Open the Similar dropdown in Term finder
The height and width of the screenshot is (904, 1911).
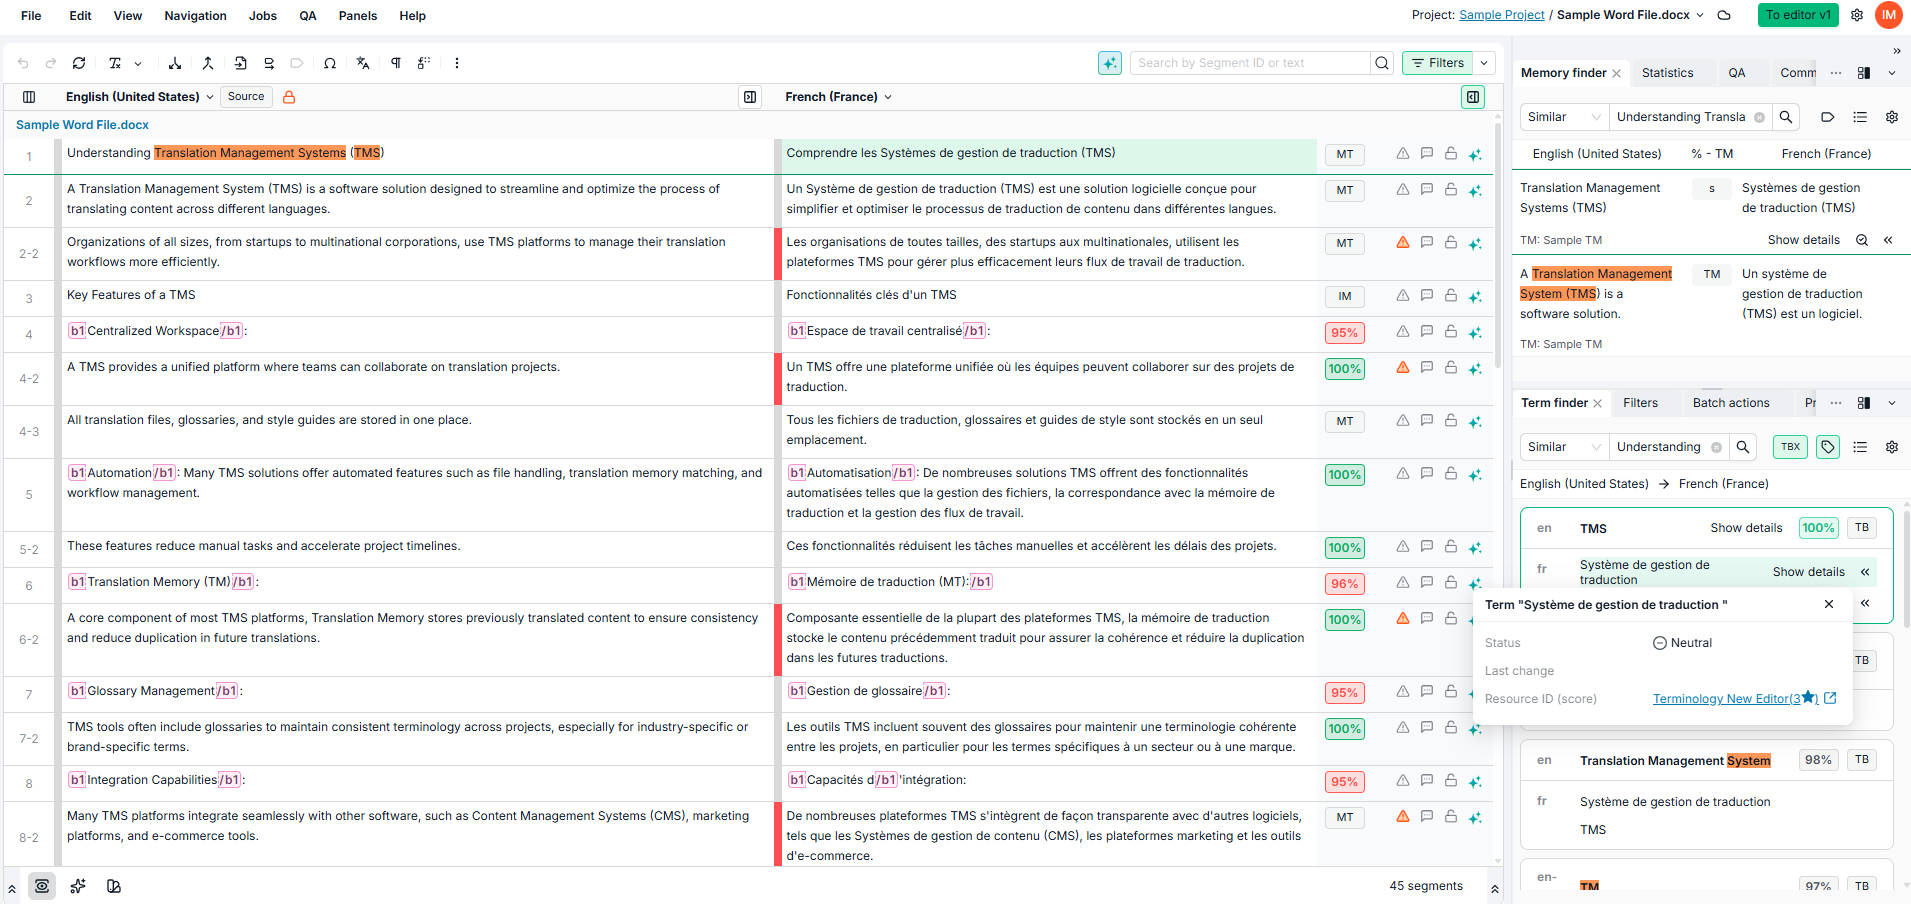(x=1564, y=447)
